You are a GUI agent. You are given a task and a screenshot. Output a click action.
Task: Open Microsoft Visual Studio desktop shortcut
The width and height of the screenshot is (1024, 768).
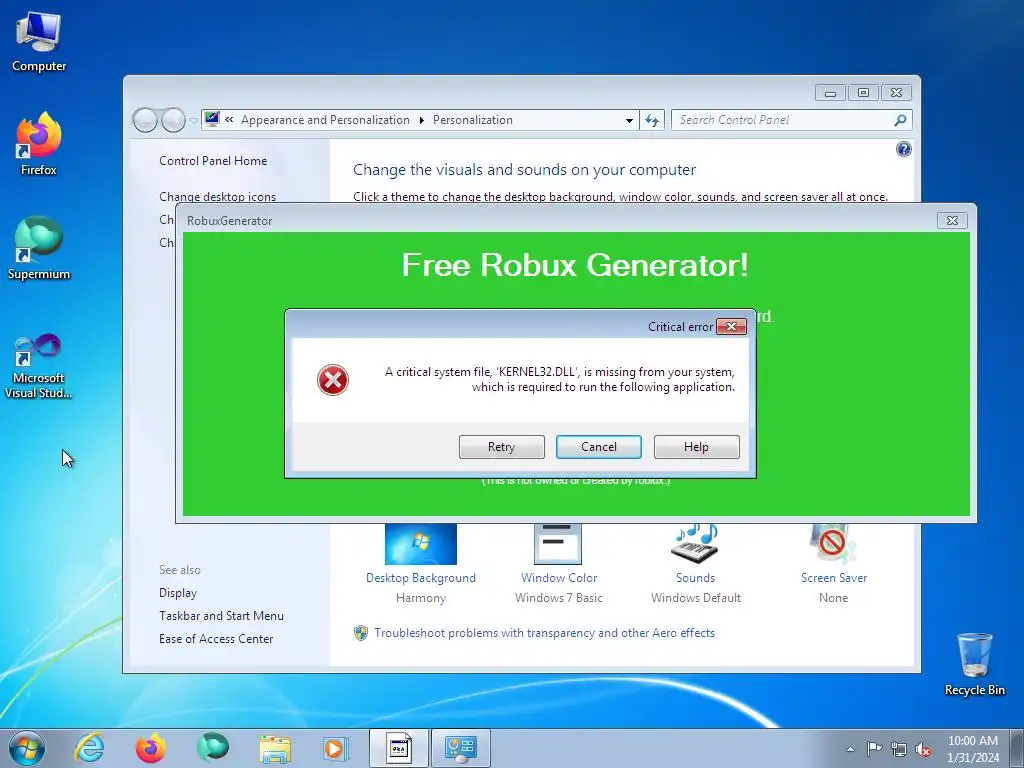[x=39, y=366]
